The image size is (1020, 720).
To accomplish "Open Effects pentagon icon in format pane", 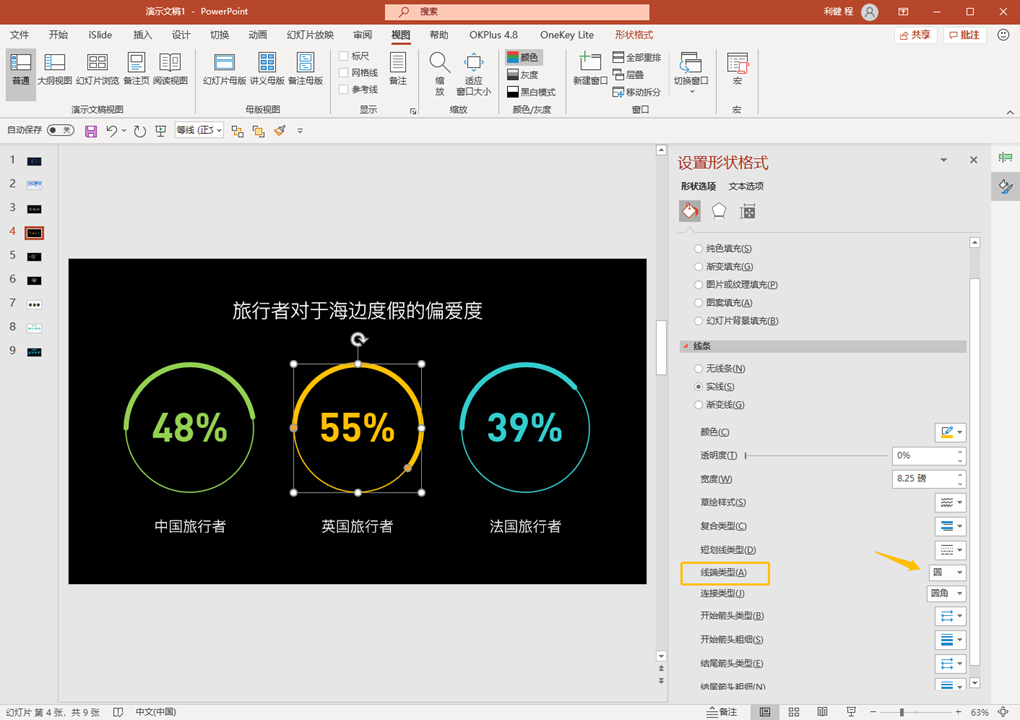I will [719, 211].
